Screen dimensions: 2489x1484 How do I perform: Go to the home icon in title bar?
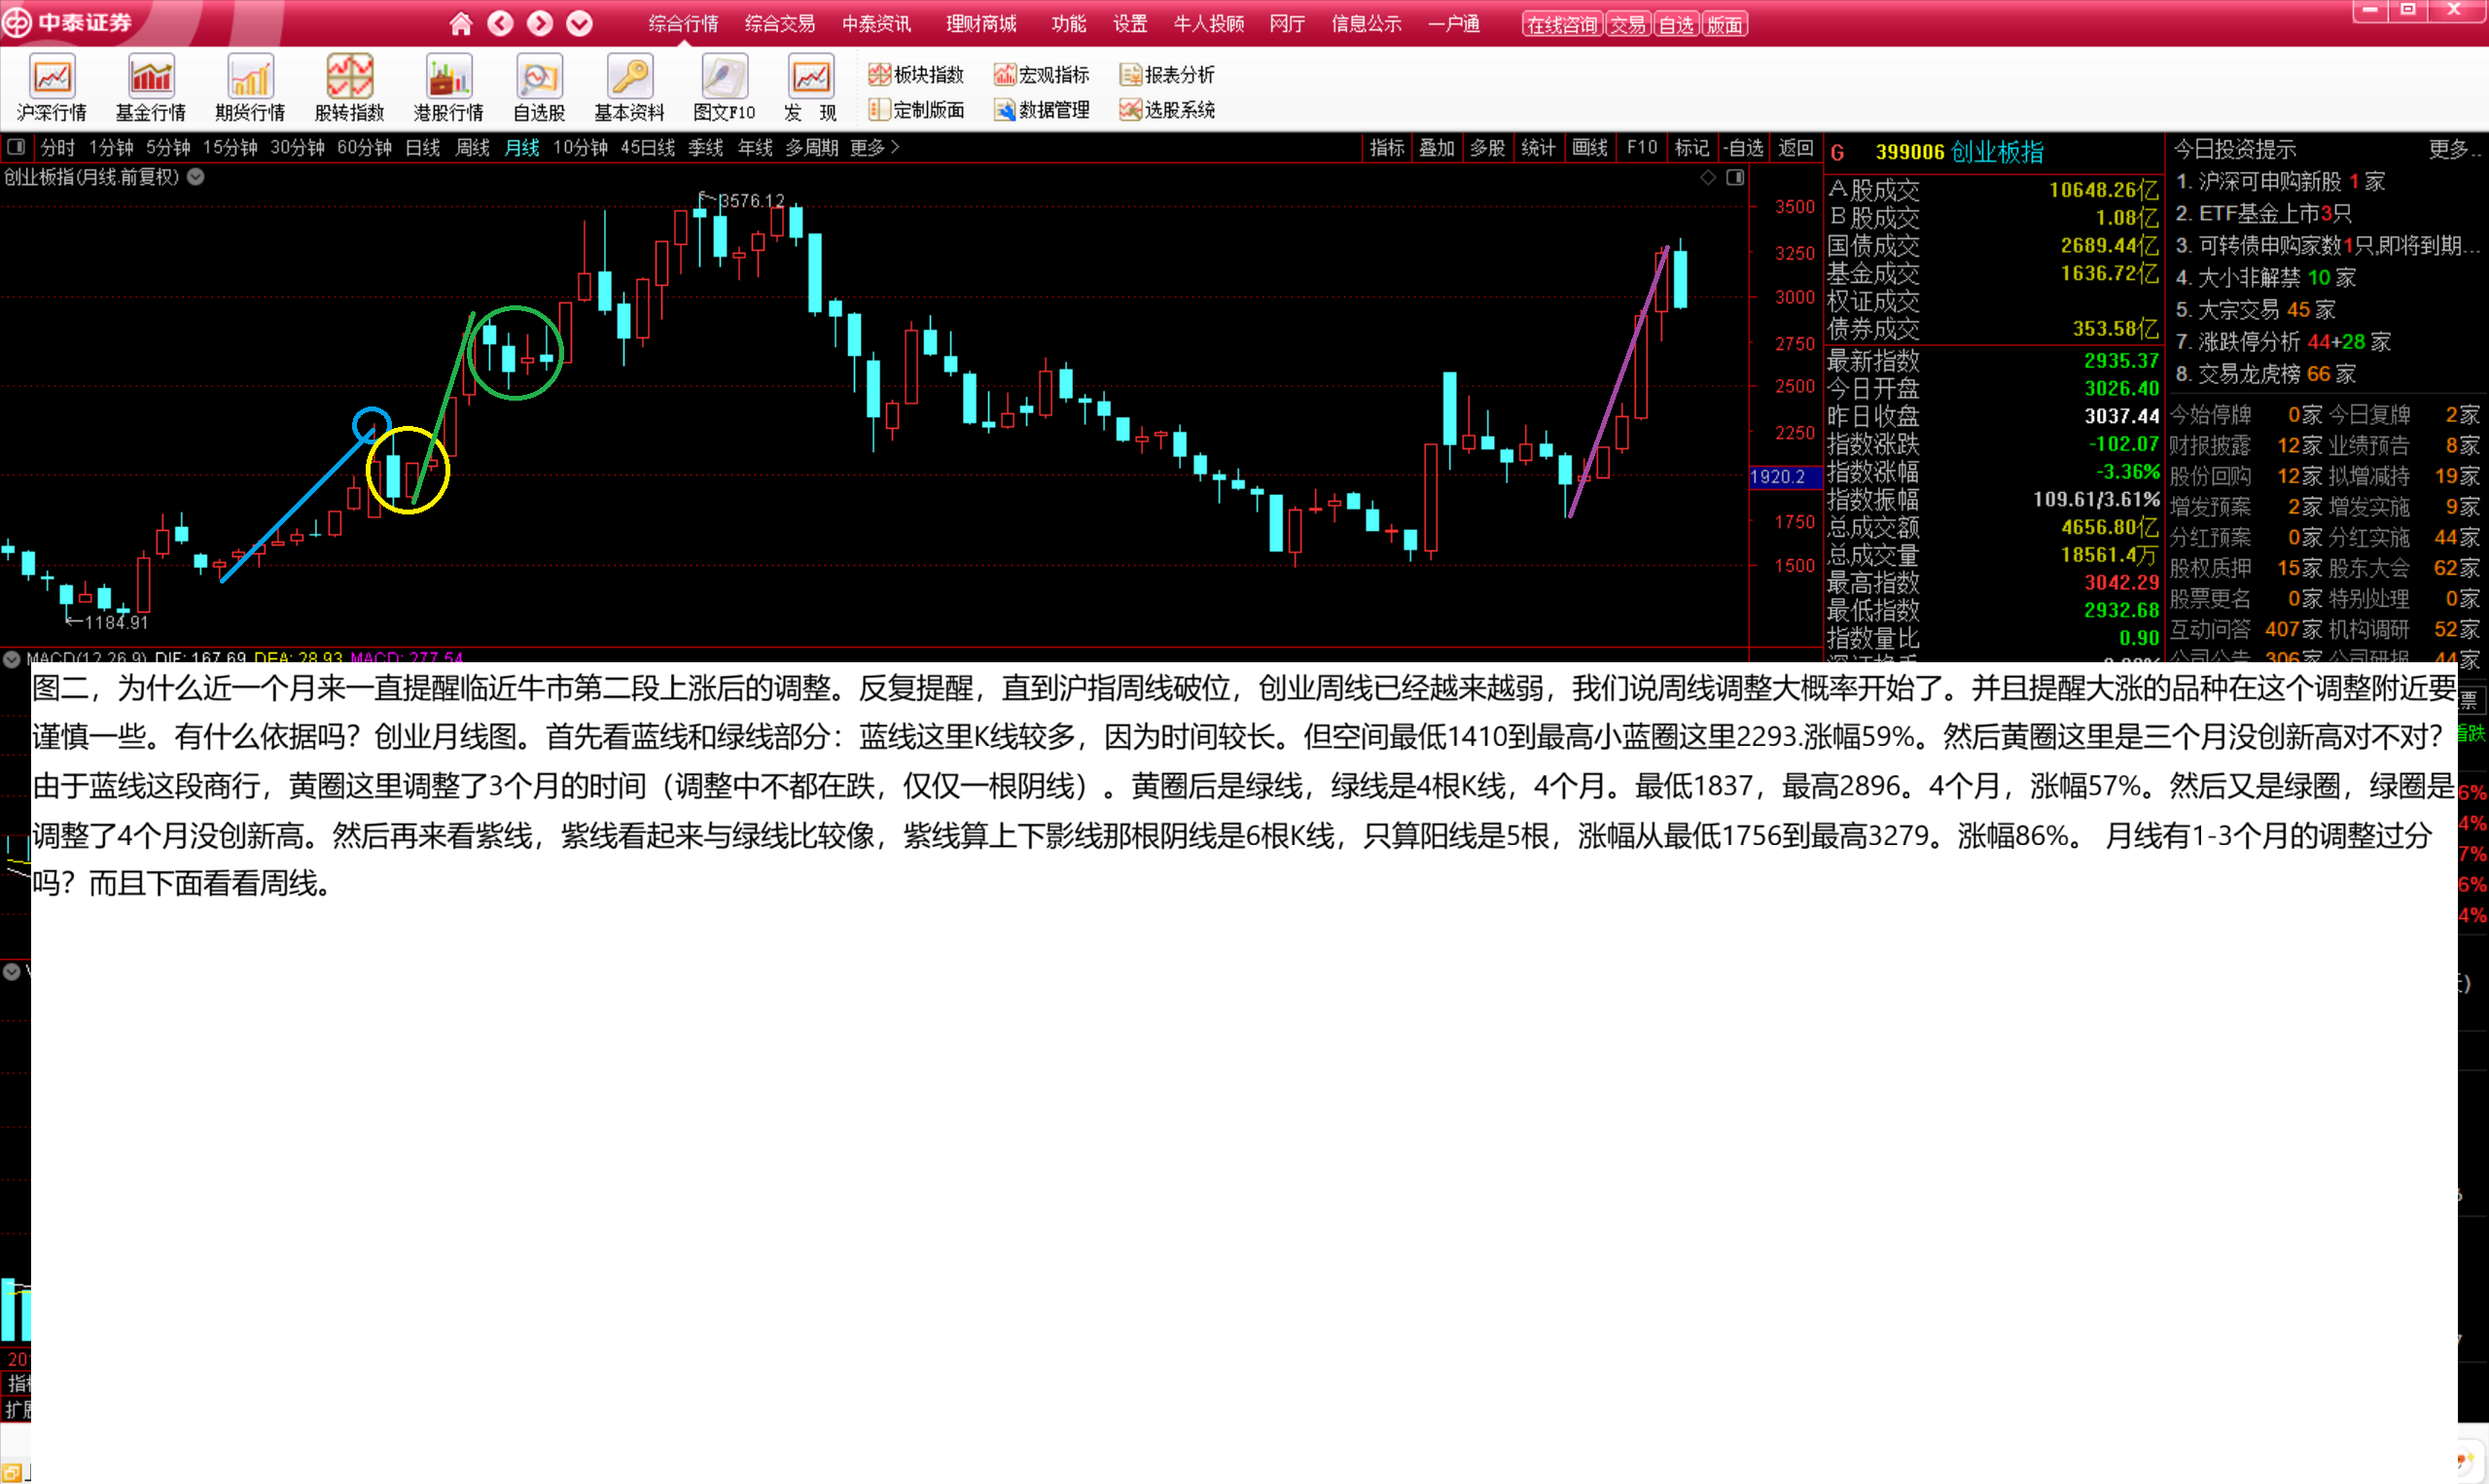click(460, 23)
